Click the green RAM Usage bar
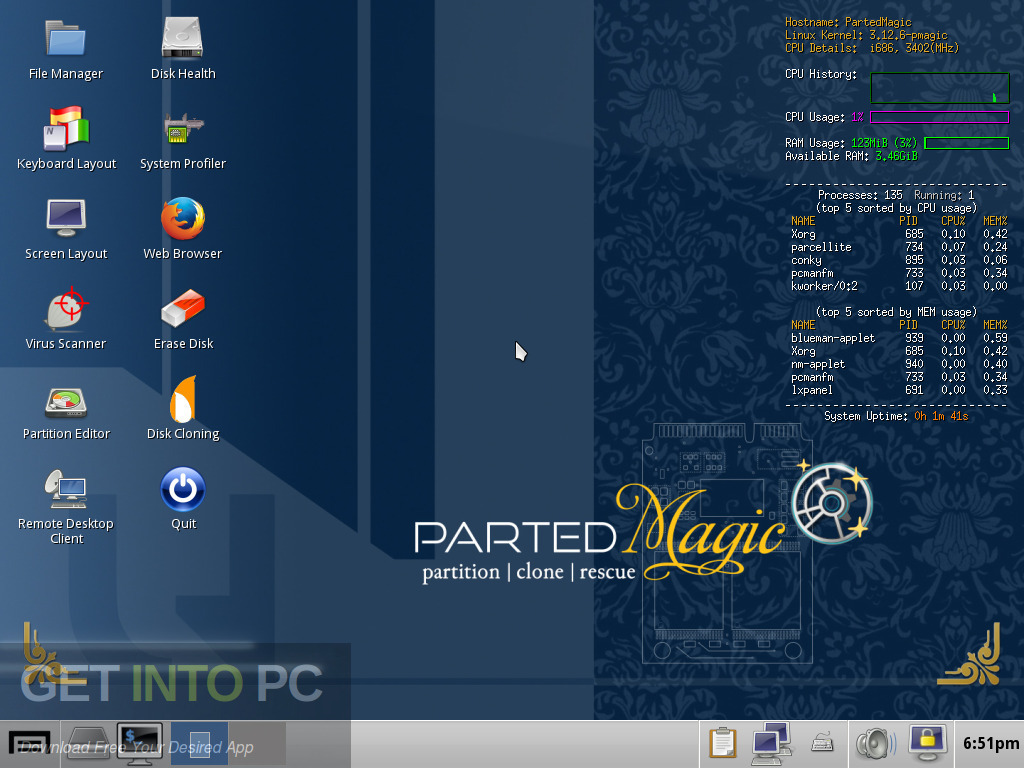The height and width of the screenshot is (768, 1024). 967,143
